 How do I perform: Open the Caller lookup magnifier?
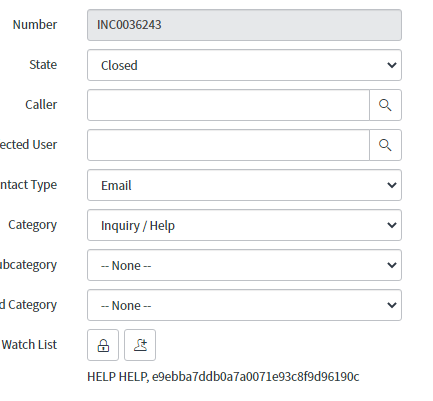385,105
